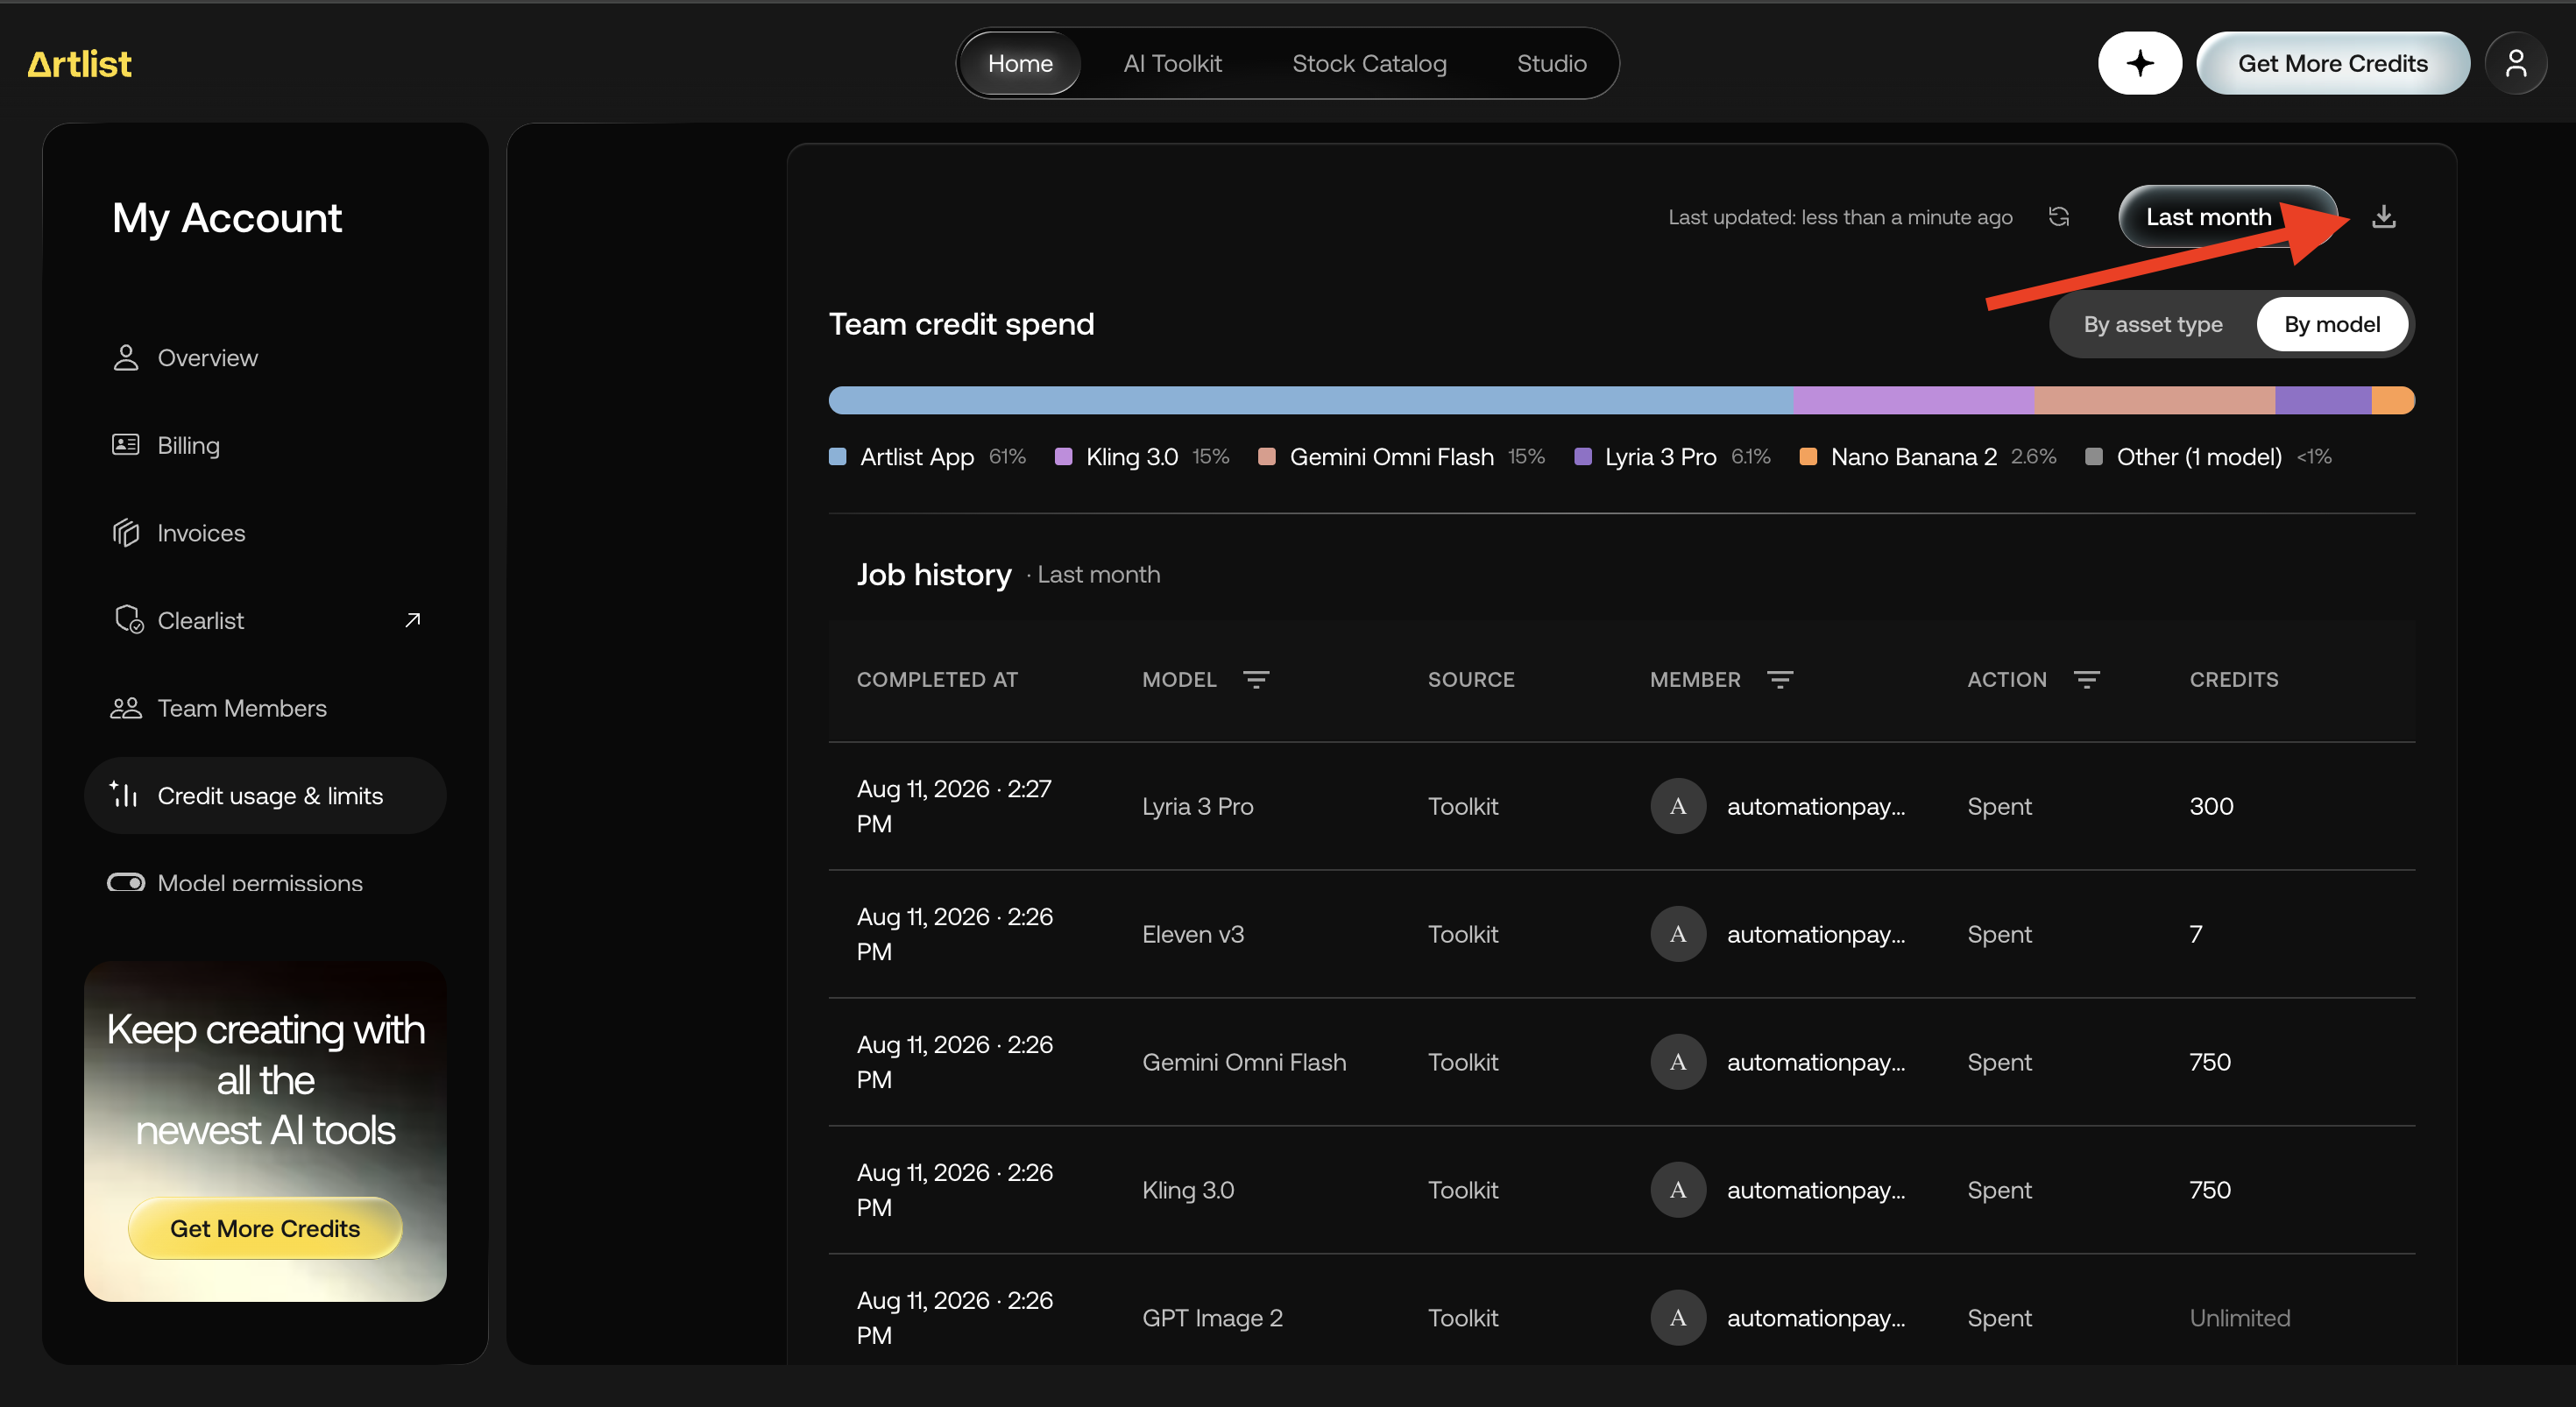Click the Clearlist external link arrow
Viewport: 2576px width, 1407px height.
(412, 620)
